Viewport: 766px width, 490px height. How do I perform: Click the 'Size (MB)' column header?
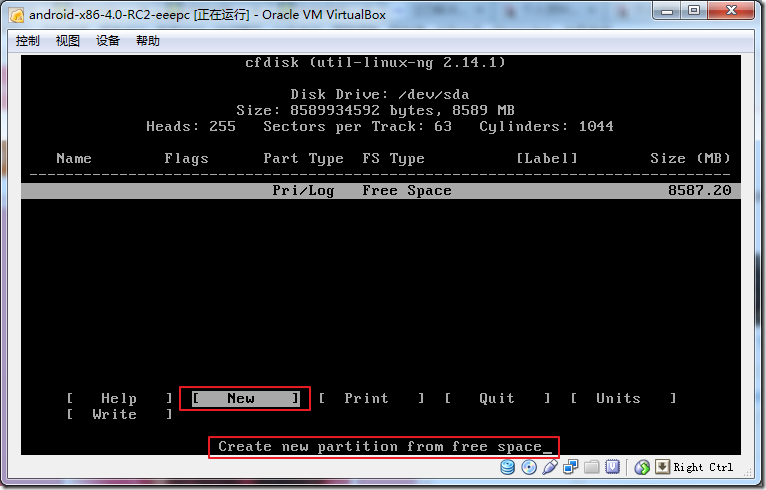pos(690,158)
